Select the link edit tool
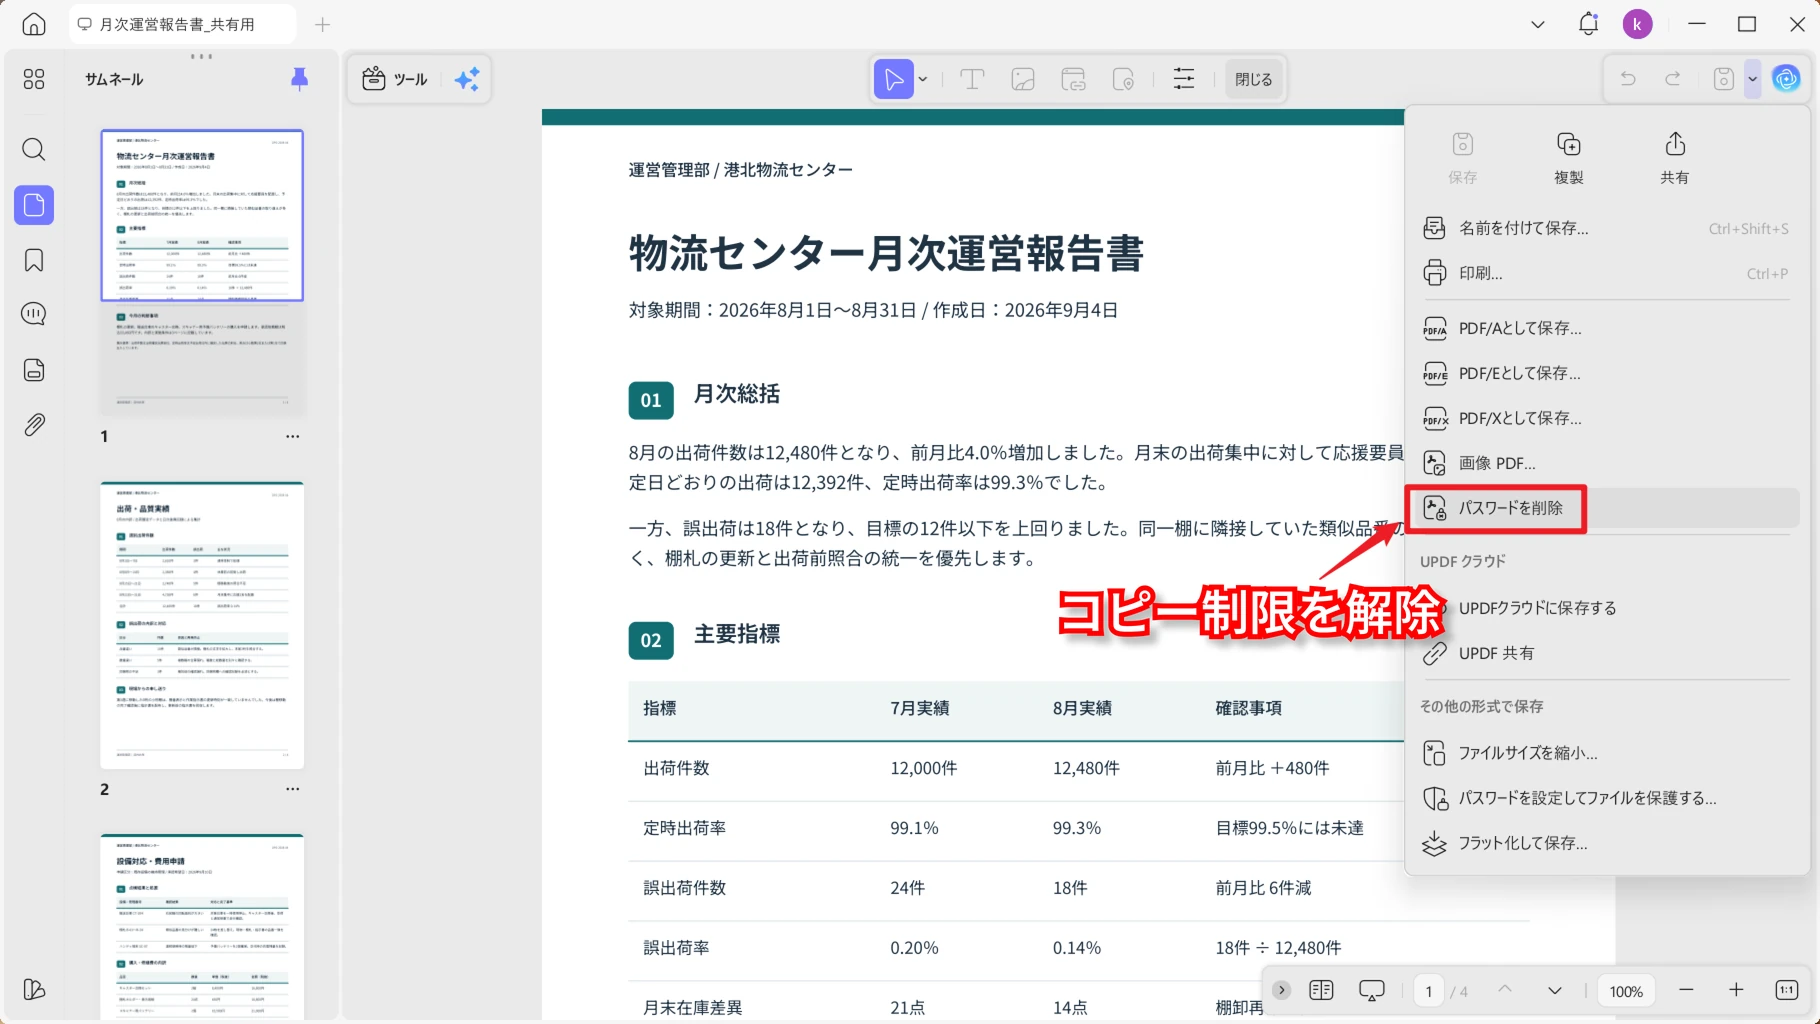Image resolution: width=1820 pixels, height=1024 pixels. click(x=1074, y=79)
